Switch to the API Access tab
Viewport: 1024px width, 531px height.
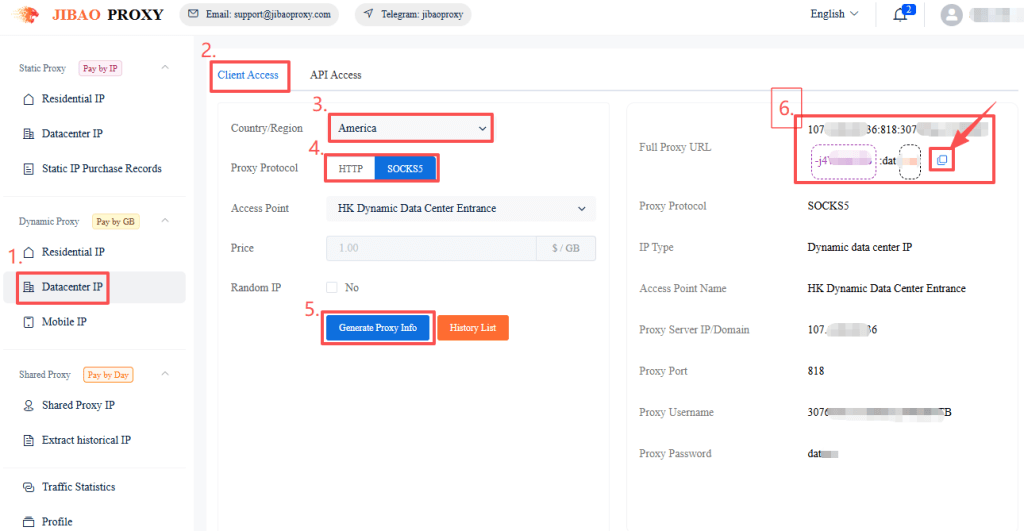tap(335, 75)
